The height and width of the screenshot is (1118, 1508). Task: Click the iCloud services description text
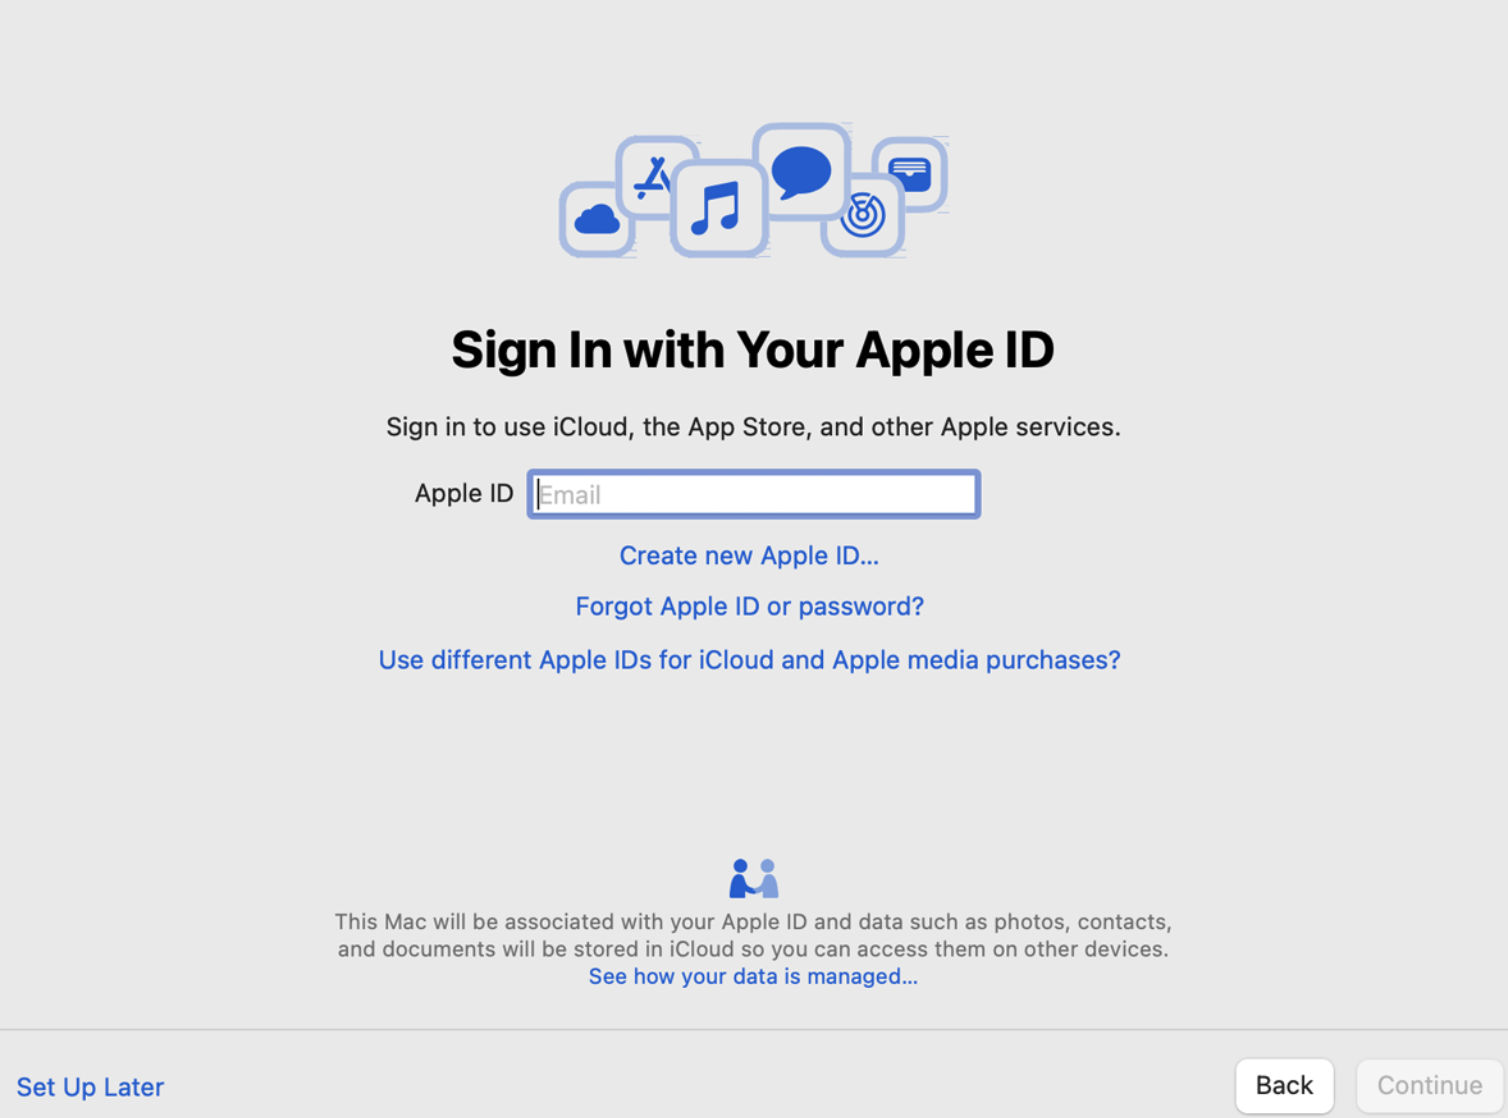(753, 427)
